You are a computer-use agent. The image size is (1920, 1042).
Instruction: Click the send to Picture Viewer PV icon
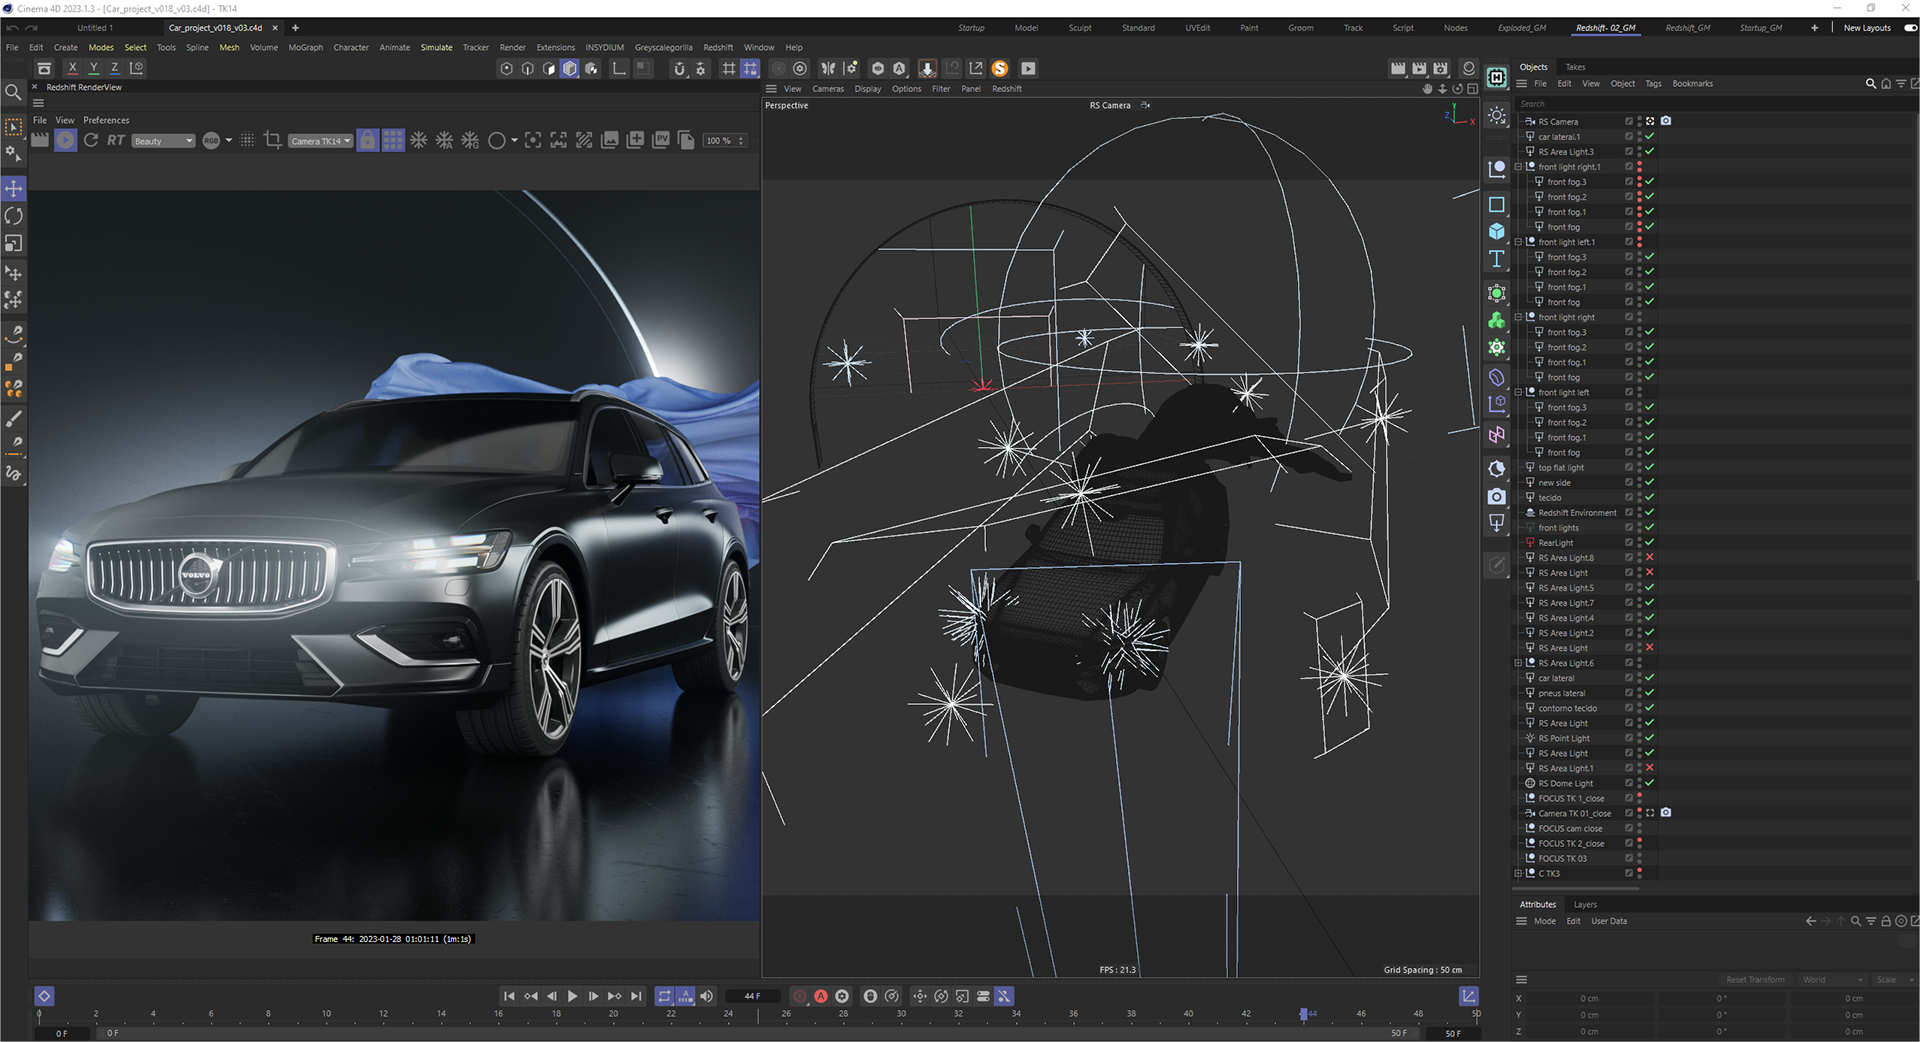[661, 141]
